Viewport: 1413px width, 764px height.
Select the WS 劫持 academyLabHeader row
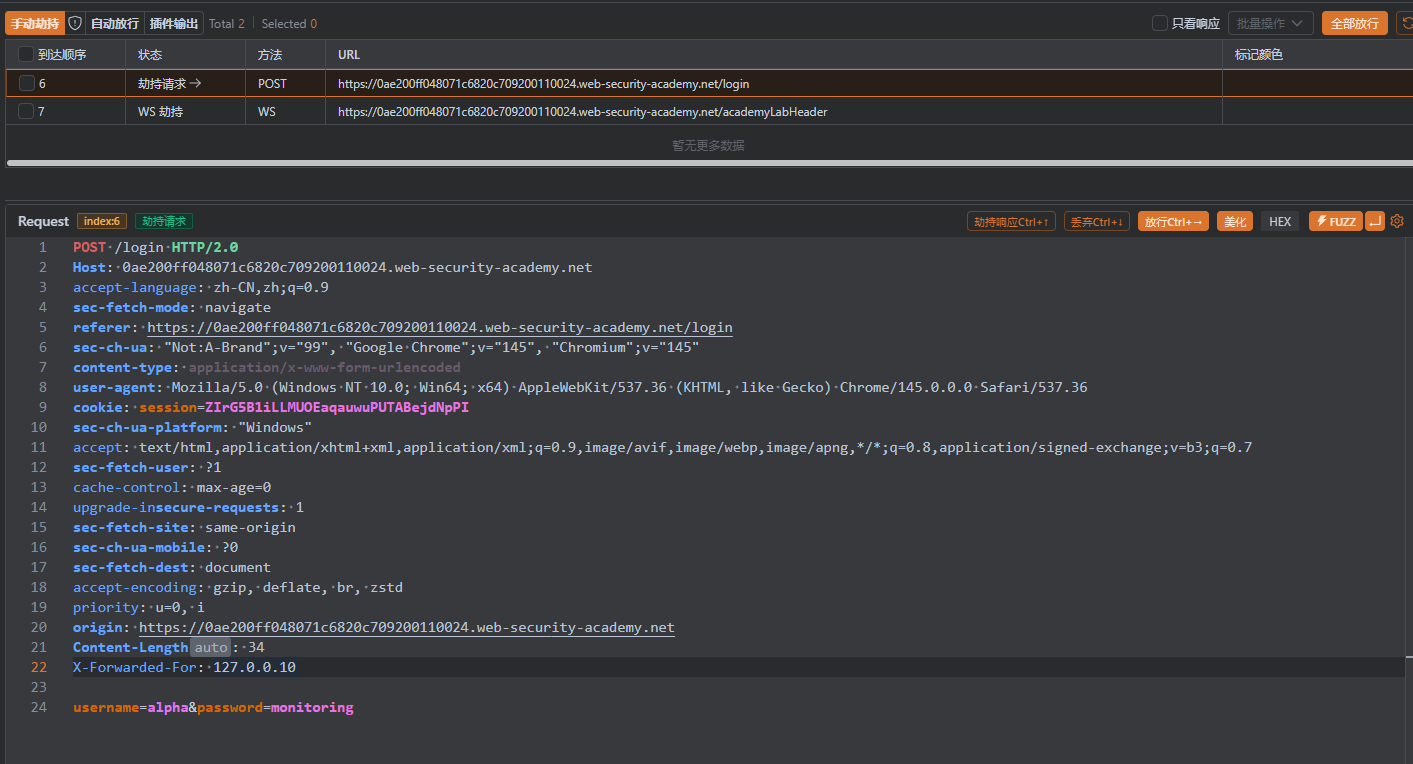tap(582, 112)
